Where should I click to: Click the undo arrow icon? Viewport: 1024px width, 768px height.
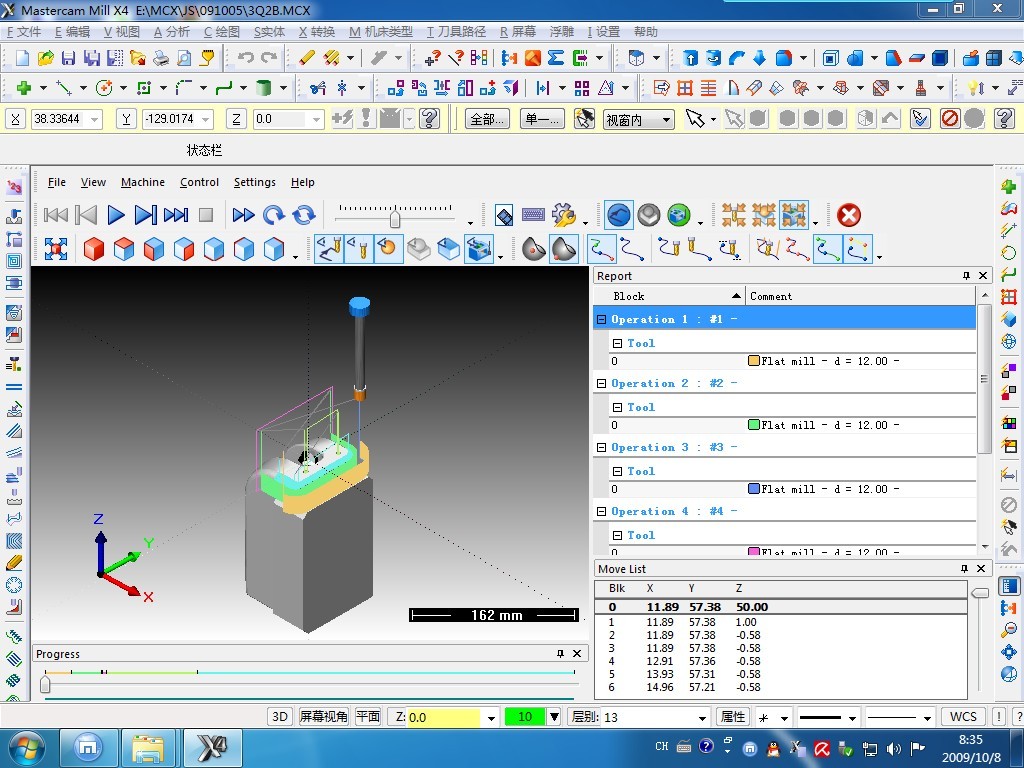pyautogui.click(x=246, y=58)
